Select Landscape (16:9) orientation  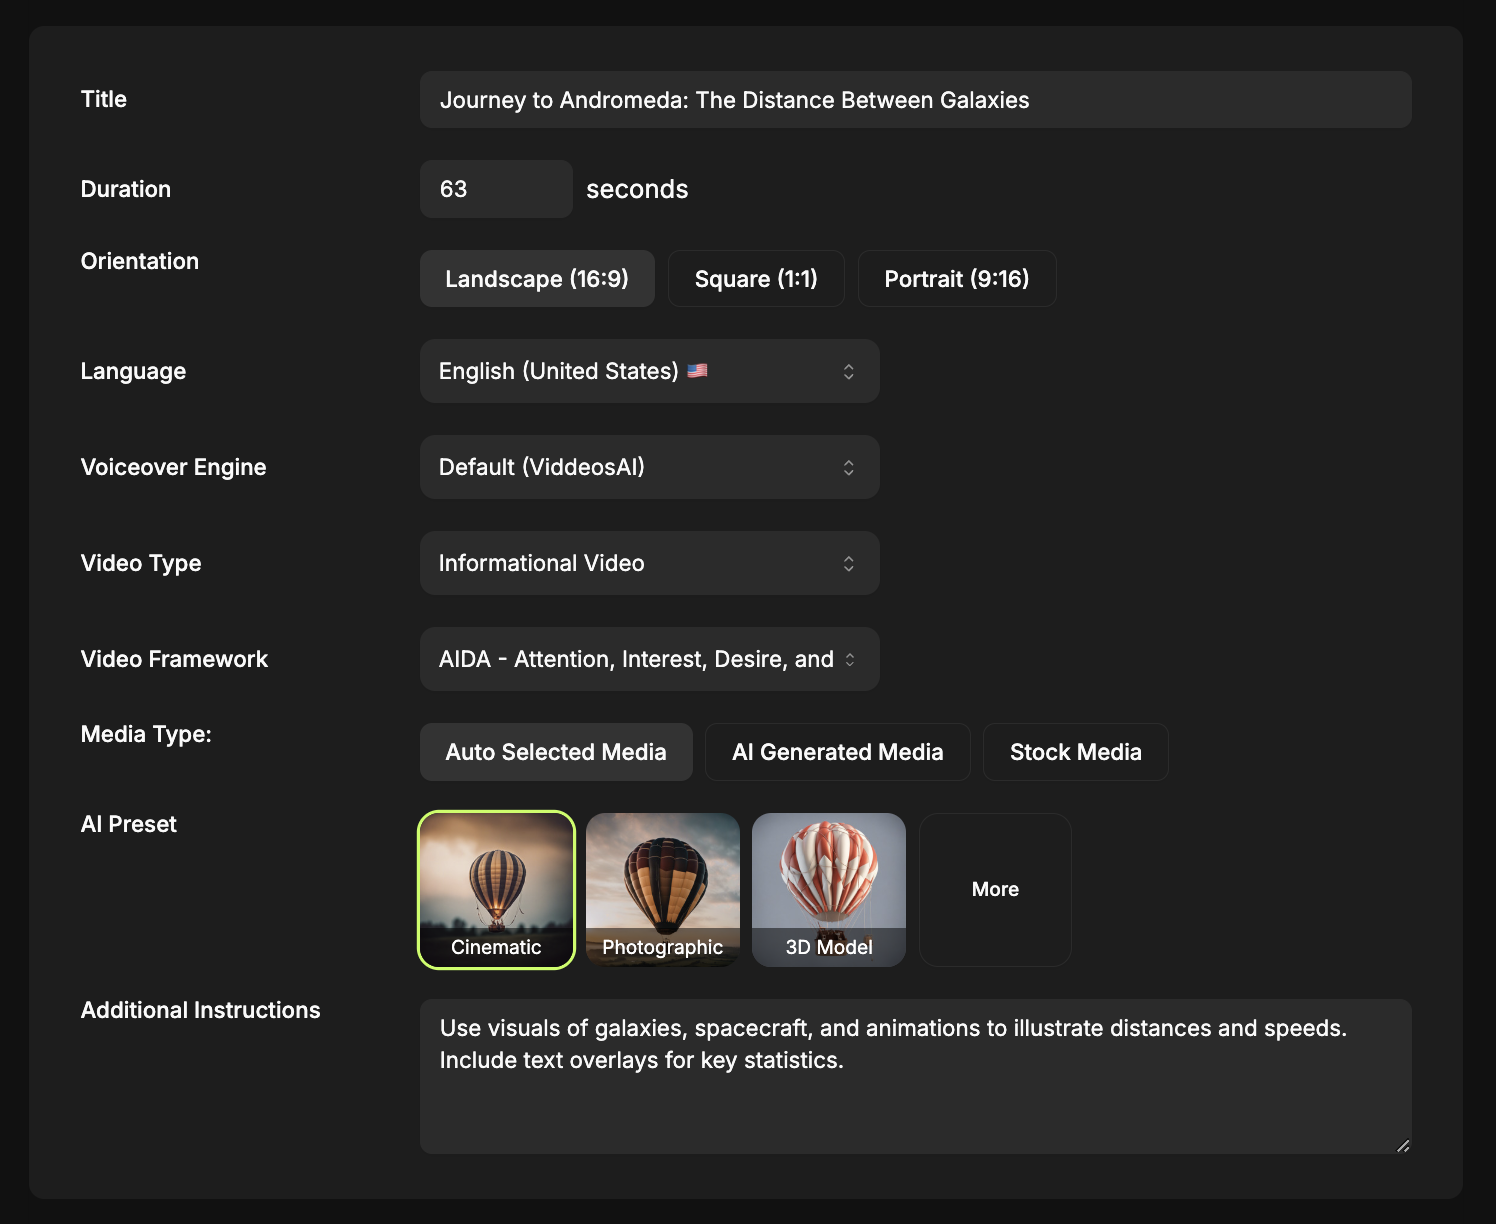(x=537, y=278)
